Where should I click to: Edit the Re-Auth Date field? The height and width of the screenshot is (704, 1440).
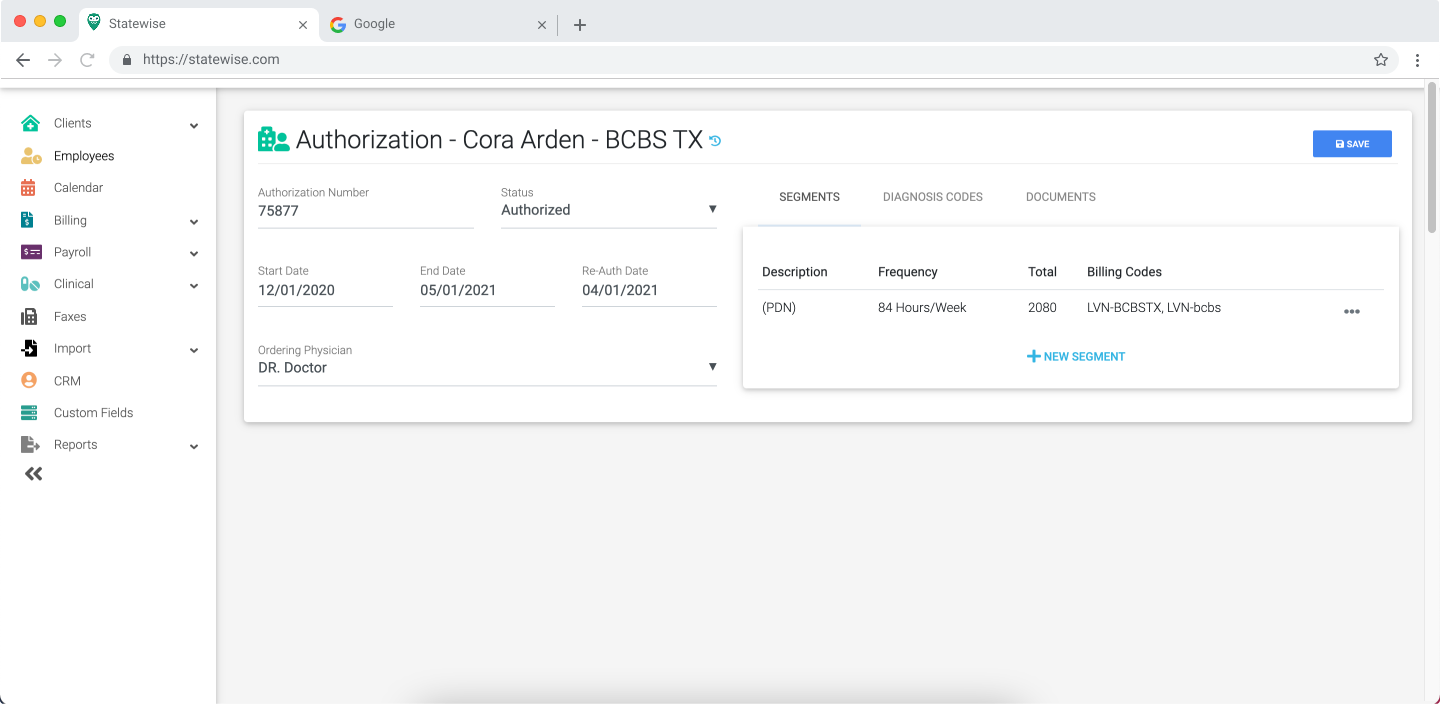(x=649, y=291)
